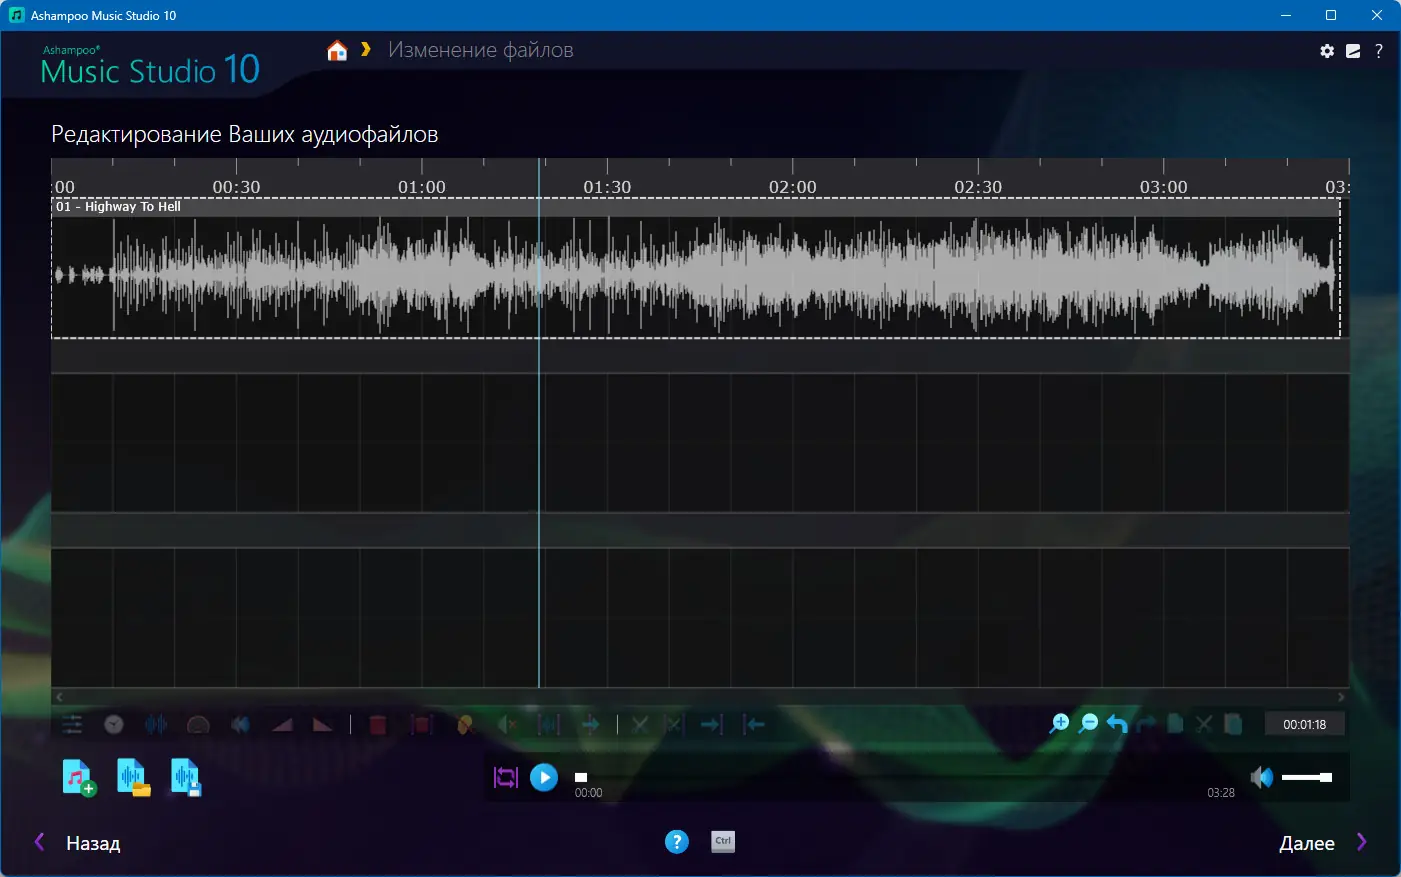This screenshot has width=1401, height=877.
Task: Open the blue help circle at bottom
Action: point(677,842)
